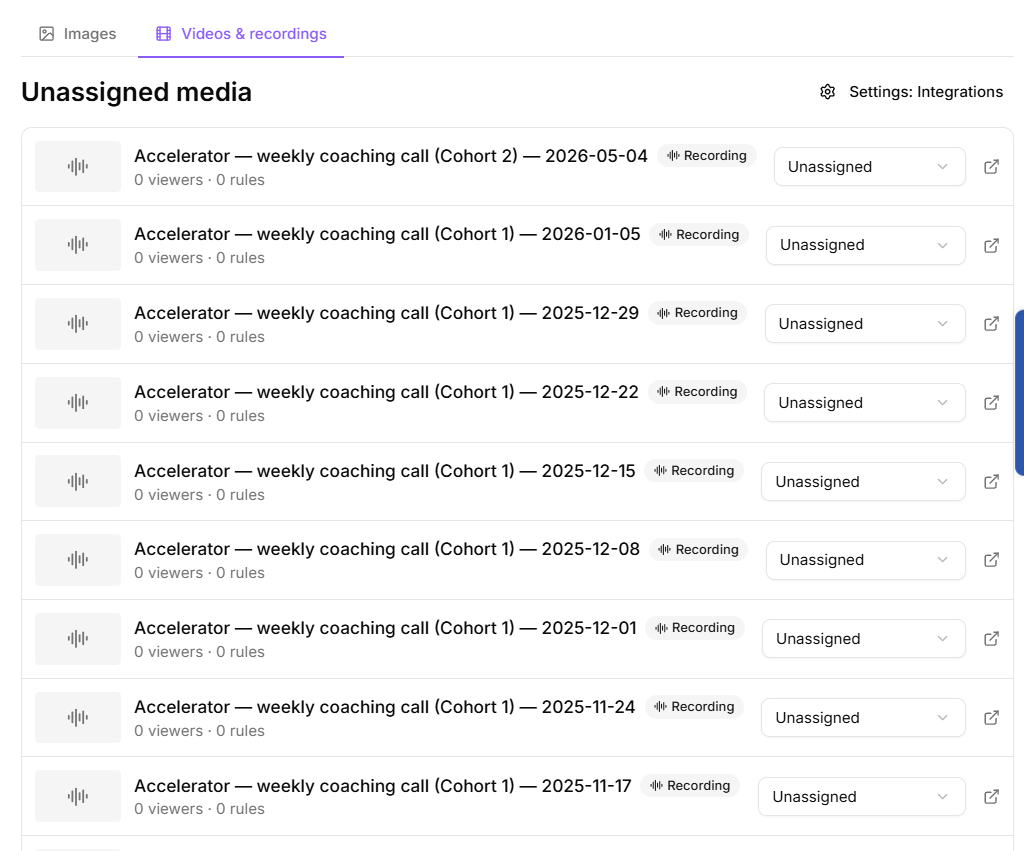
Task: Open the Cohort 1 call titled 2025-12-22
Action: pyautogui.click(x=387, y=392)
